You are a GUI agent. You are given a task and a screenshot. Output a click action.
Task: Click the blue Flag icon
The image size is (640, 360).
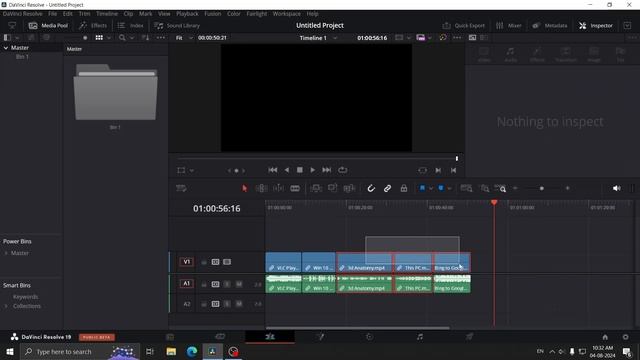pos(422,188)
